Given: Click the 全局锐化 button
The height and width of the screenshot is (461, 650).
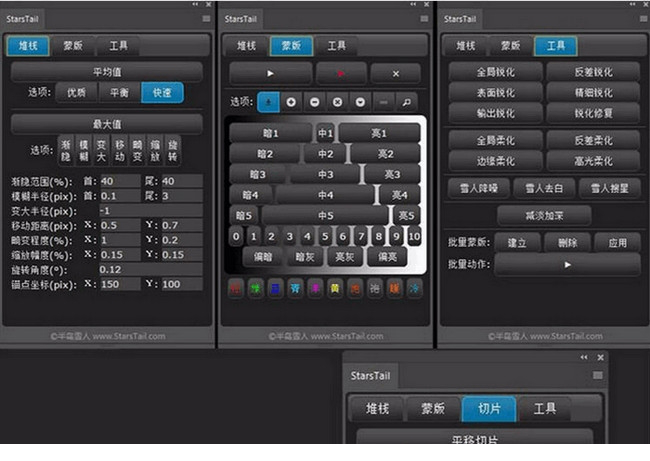Looking at the screenshot, I should coord(495,73).
